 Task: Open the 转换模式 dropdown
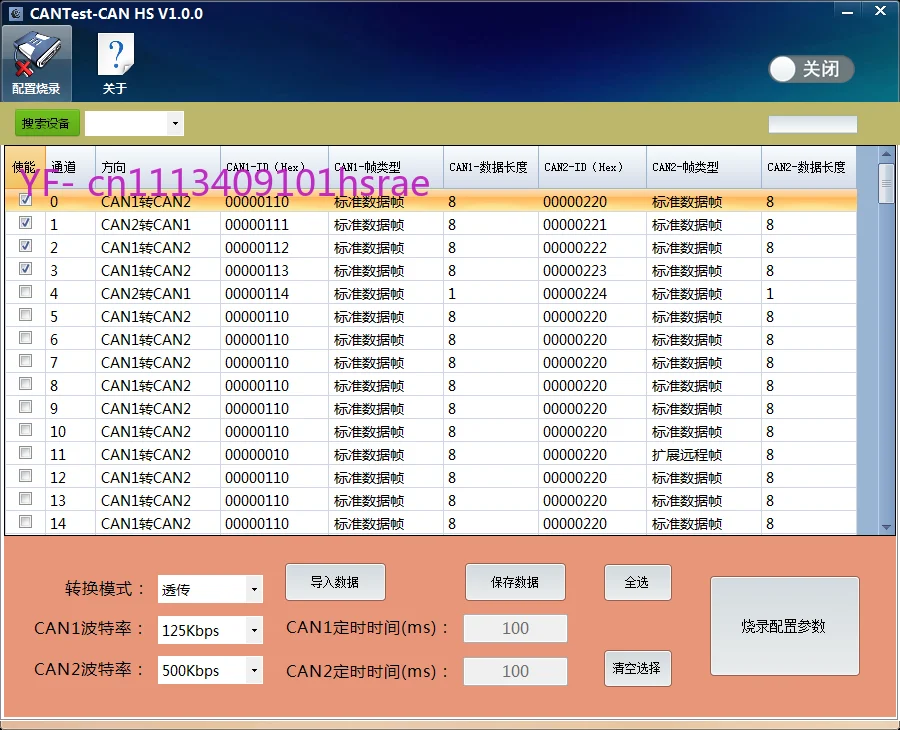[254, 589]
